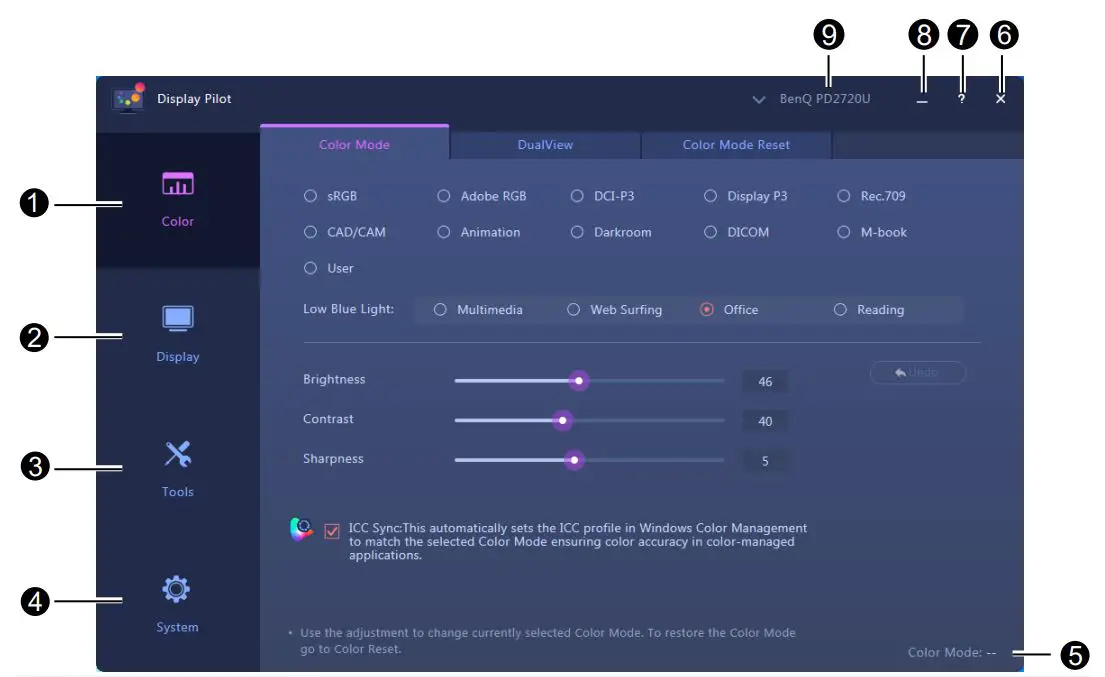Viewport: 1105px width, 677px height.
Task: Click the Contrast value field showing 40
Action: (x=765, y=421)
